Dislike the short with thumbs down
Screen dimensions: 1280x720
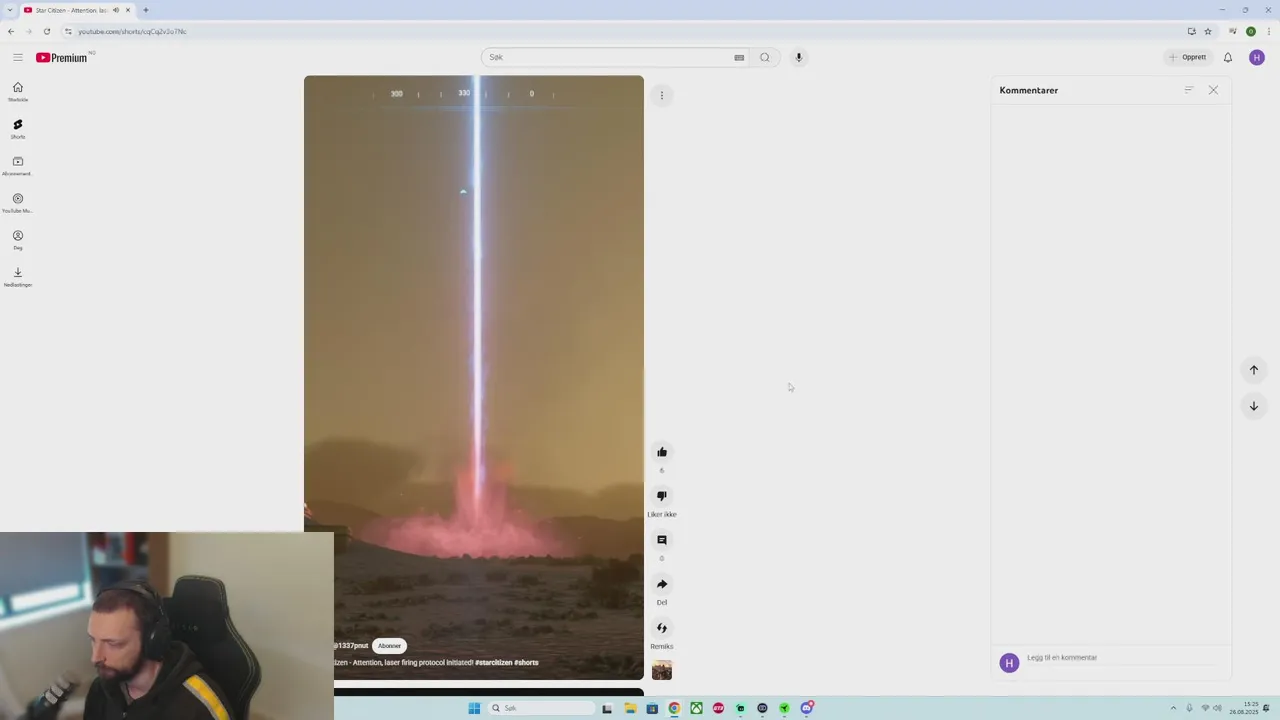pos(661,496)
